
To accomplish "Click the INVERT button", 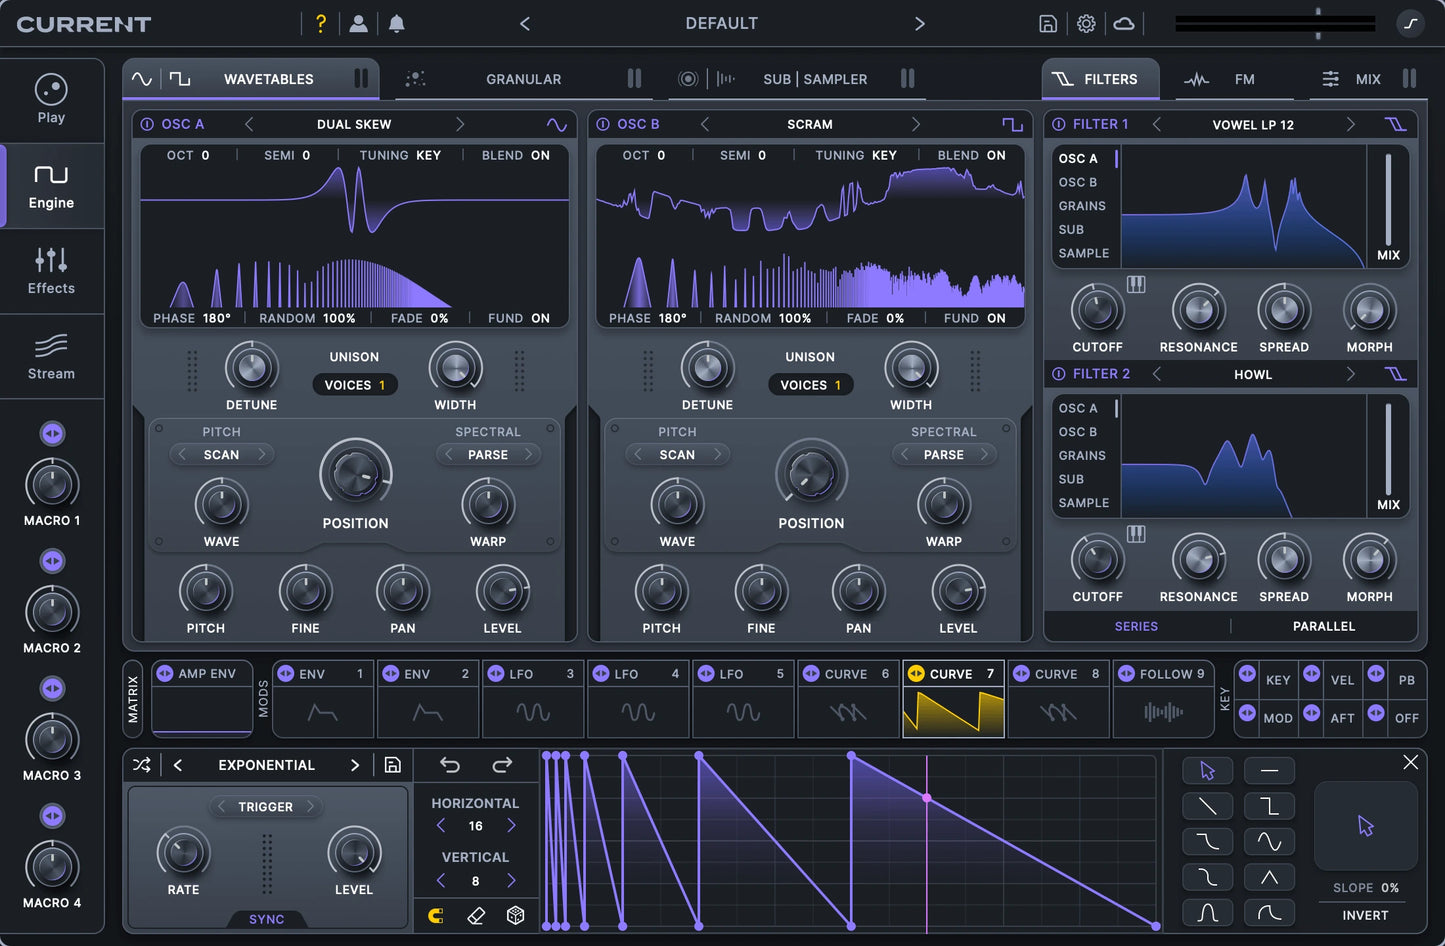I will (1365, 915).
